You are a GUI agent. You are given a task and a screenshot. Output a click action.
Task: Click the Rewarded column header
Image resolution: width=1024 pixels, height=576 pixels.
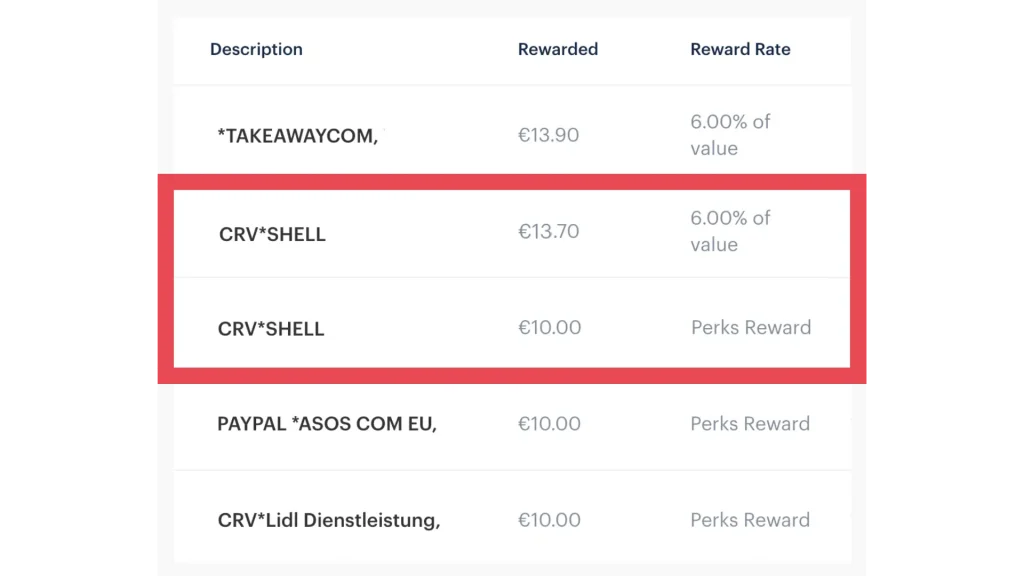coord(558,49)
